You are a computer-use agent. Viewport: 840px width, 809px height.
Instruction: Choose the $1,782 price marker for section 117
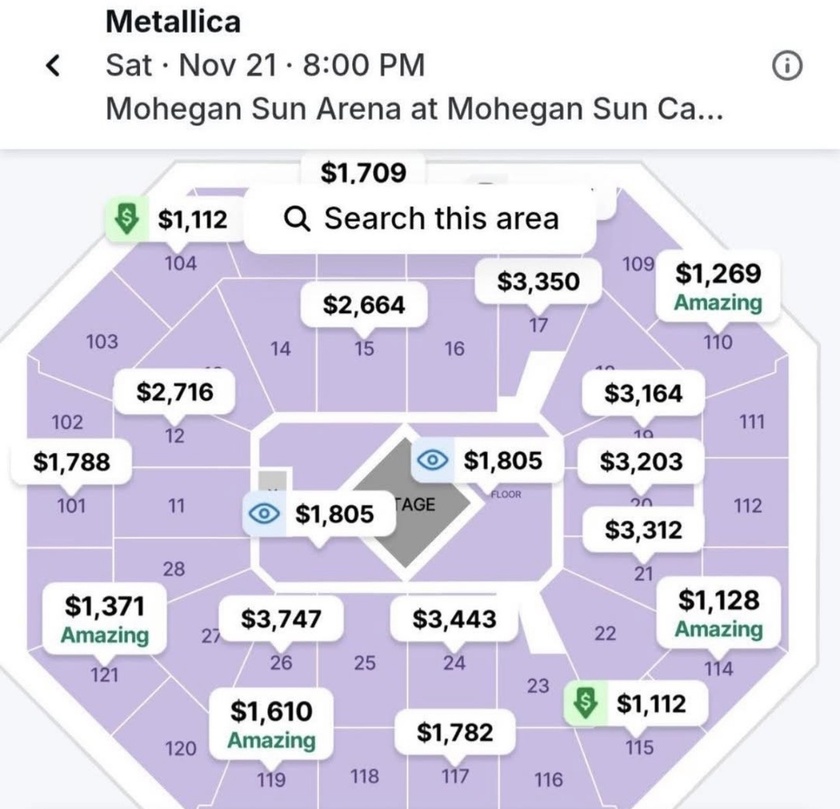click(x=455, y=733)
